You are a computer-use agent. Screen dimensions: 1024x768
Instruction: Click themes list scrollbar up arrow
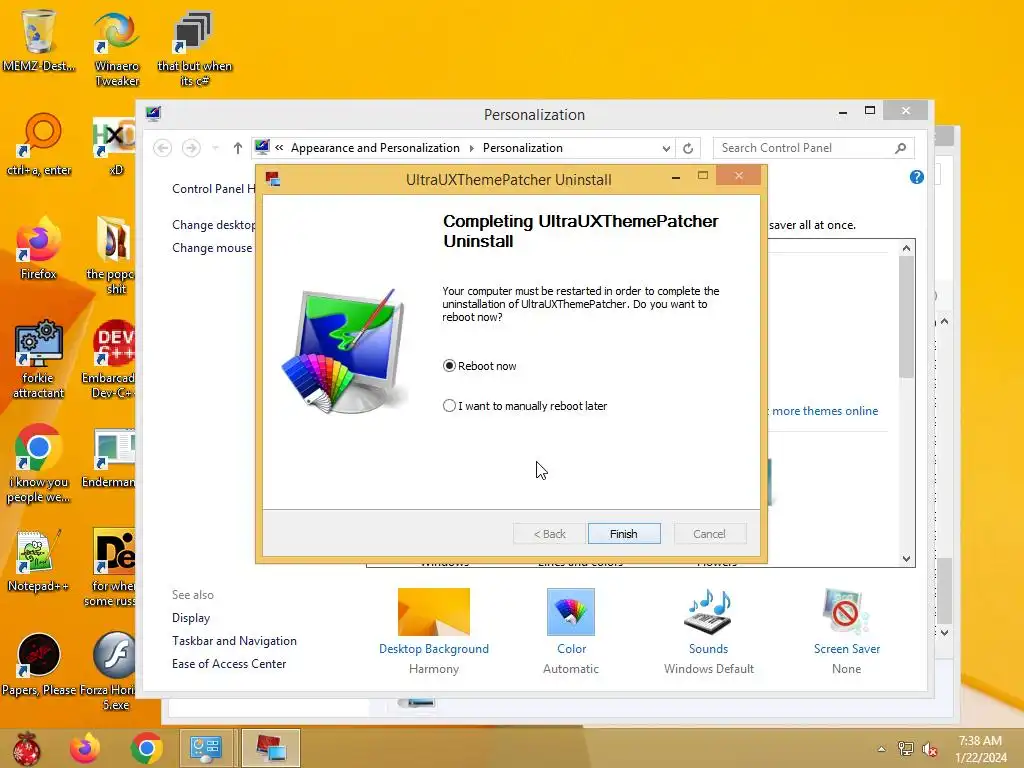(906, 248)
